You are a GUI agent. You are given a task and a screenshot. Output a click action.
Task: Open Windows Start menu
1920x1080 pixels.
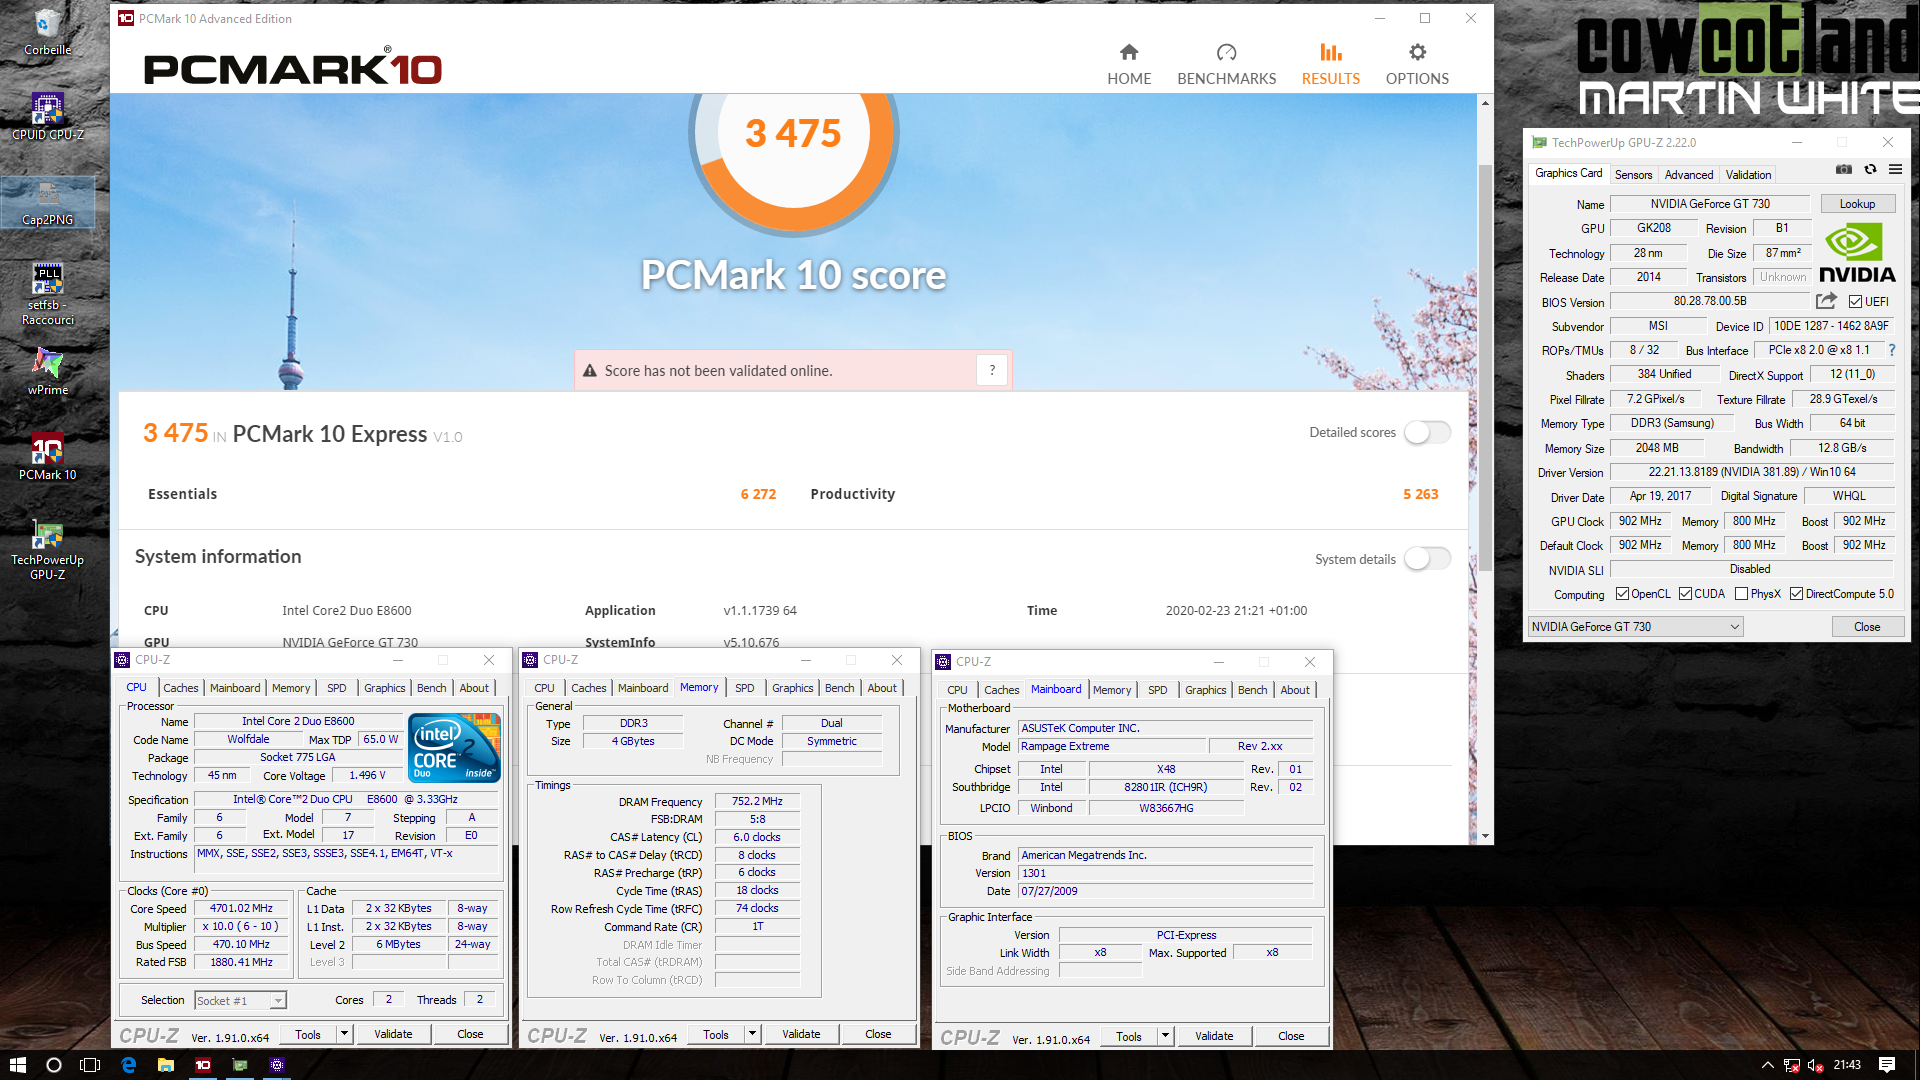[x=17, y=1065]
